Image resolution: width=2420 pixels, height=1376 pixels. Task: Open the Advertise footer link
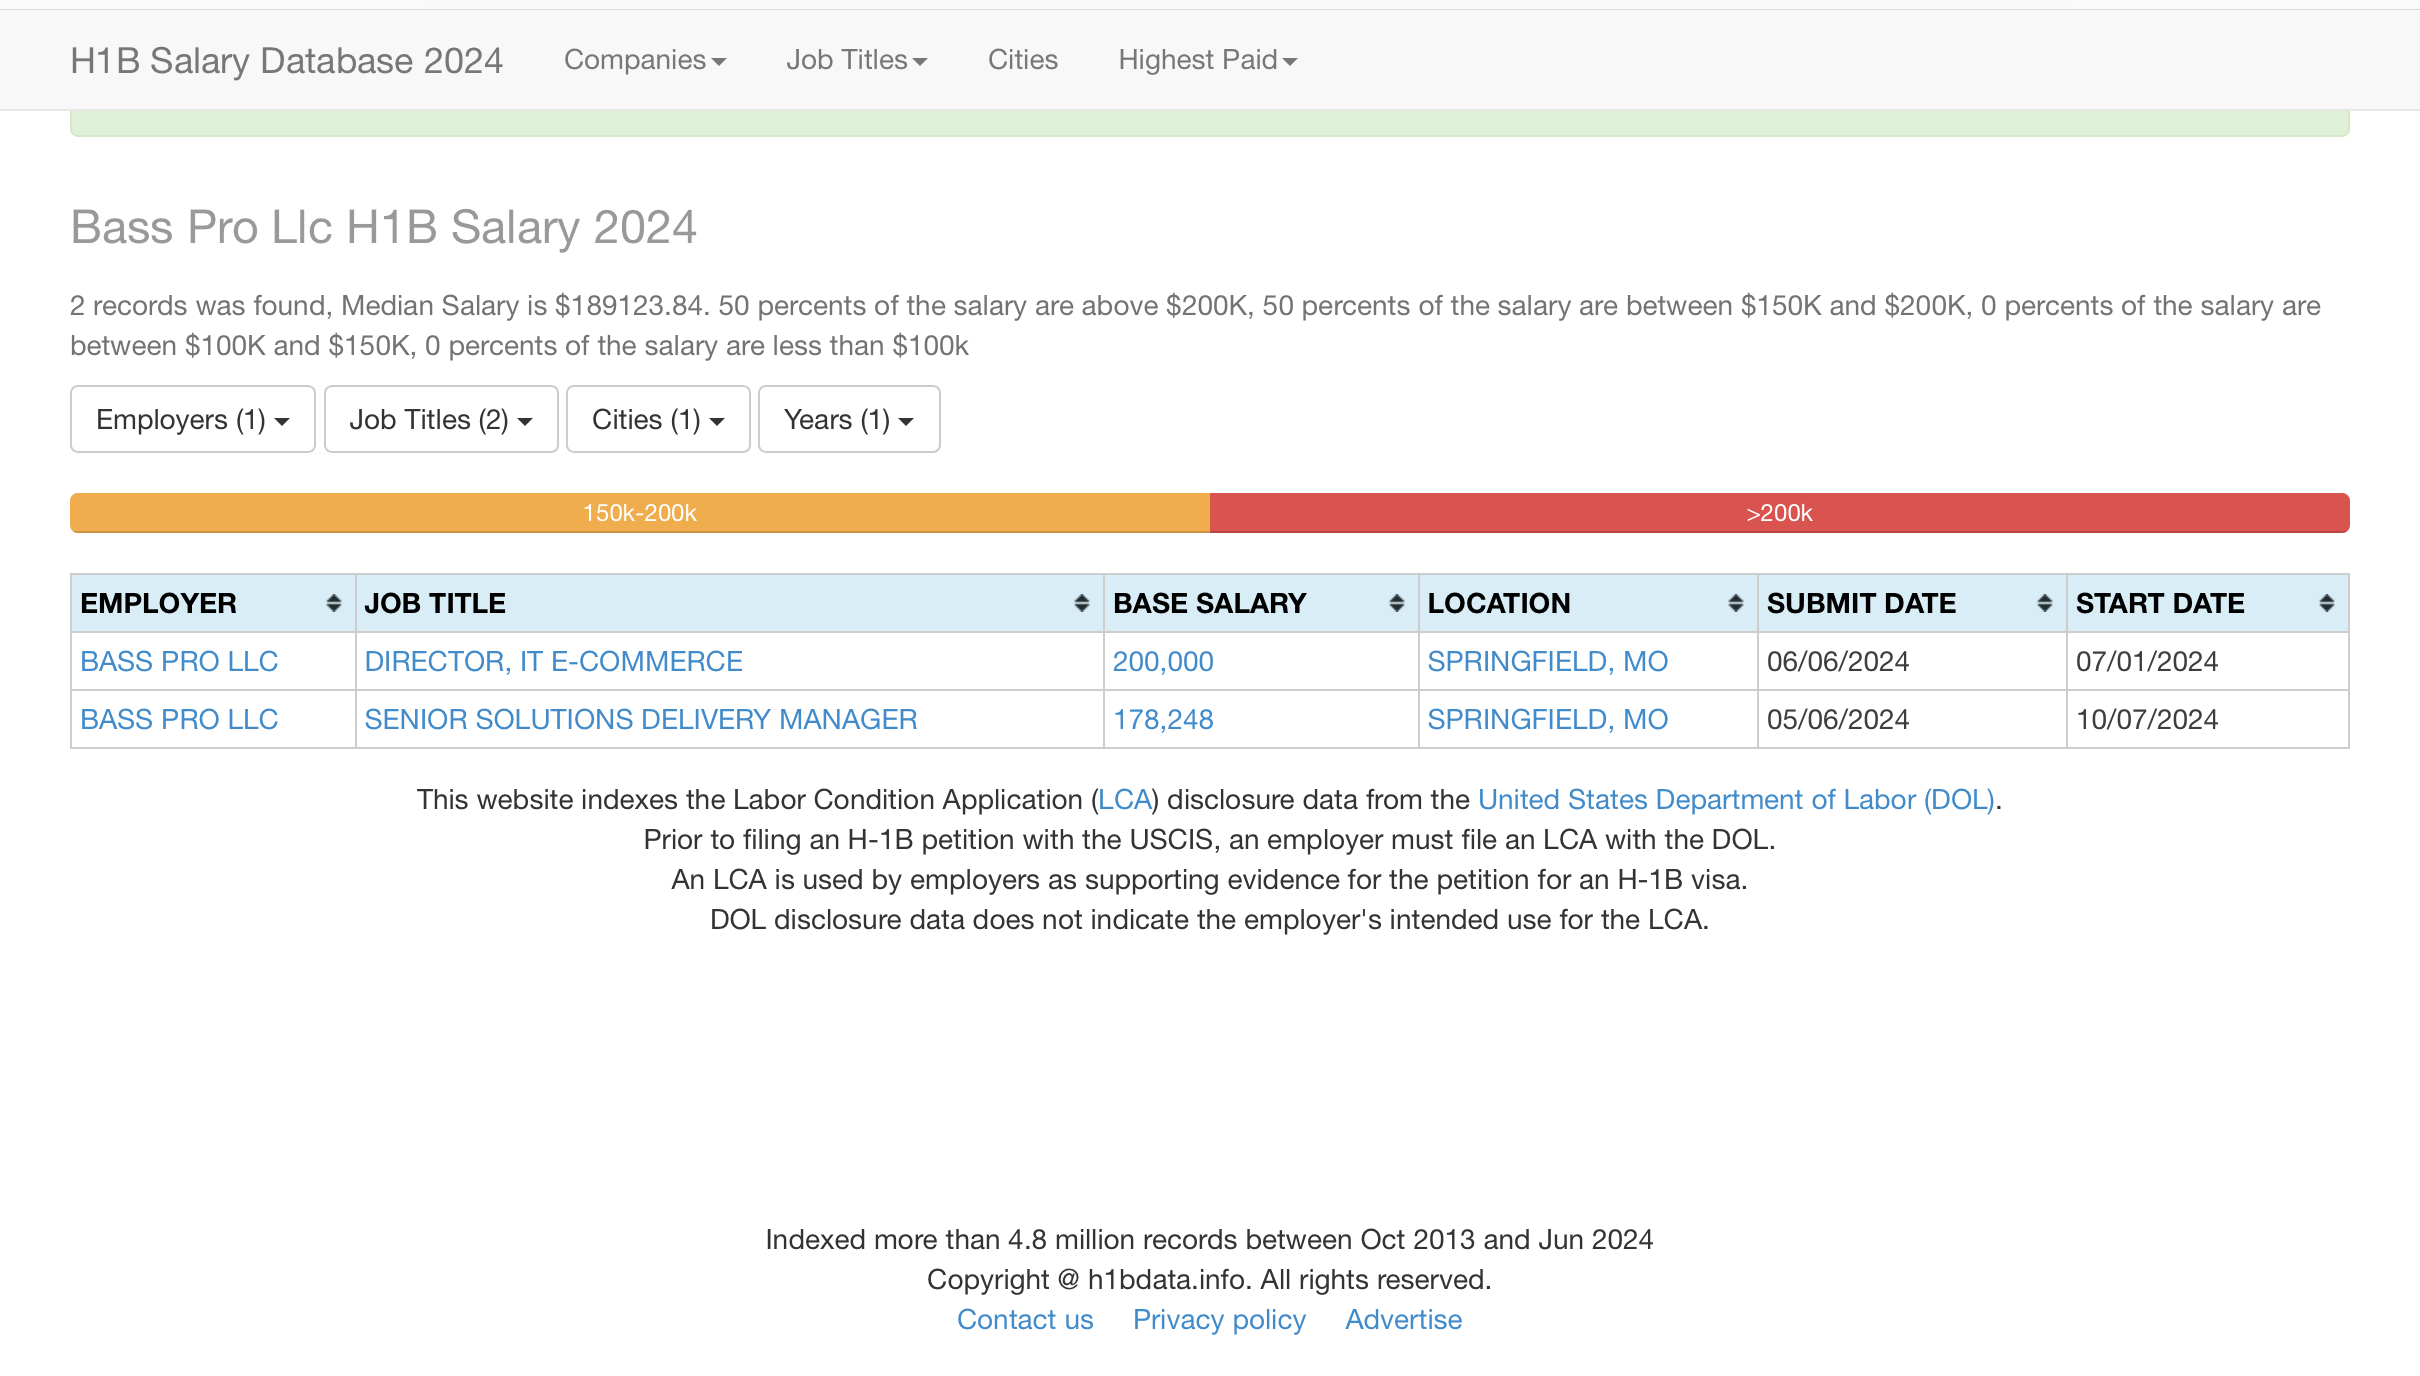(1403, 1319)
